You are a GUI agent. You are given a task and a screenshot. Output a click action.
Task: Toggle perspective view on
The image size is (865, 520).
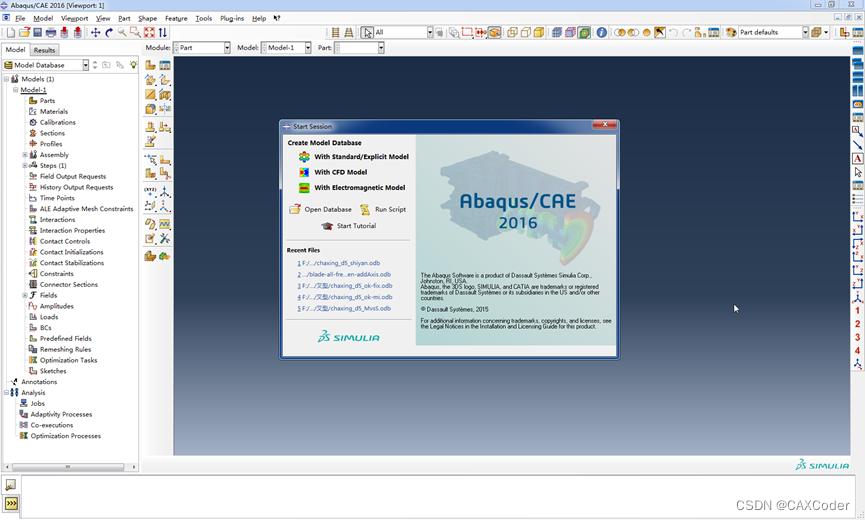pos(349,33)
